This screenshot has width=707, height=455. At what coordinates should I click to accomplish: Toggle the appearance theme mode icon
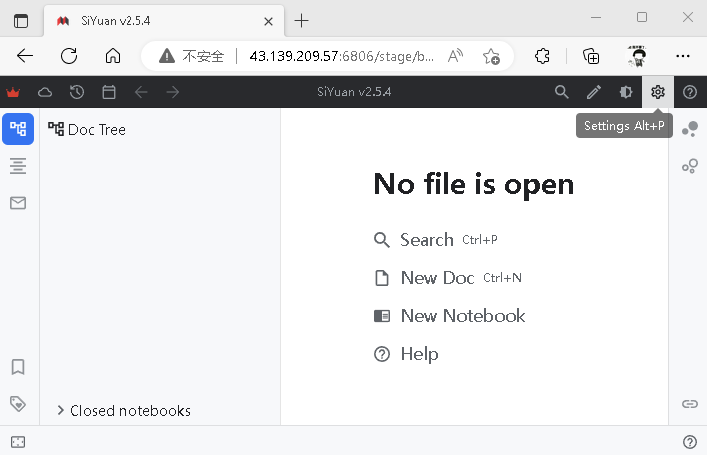pyautogui.click(x=625, y=92)
